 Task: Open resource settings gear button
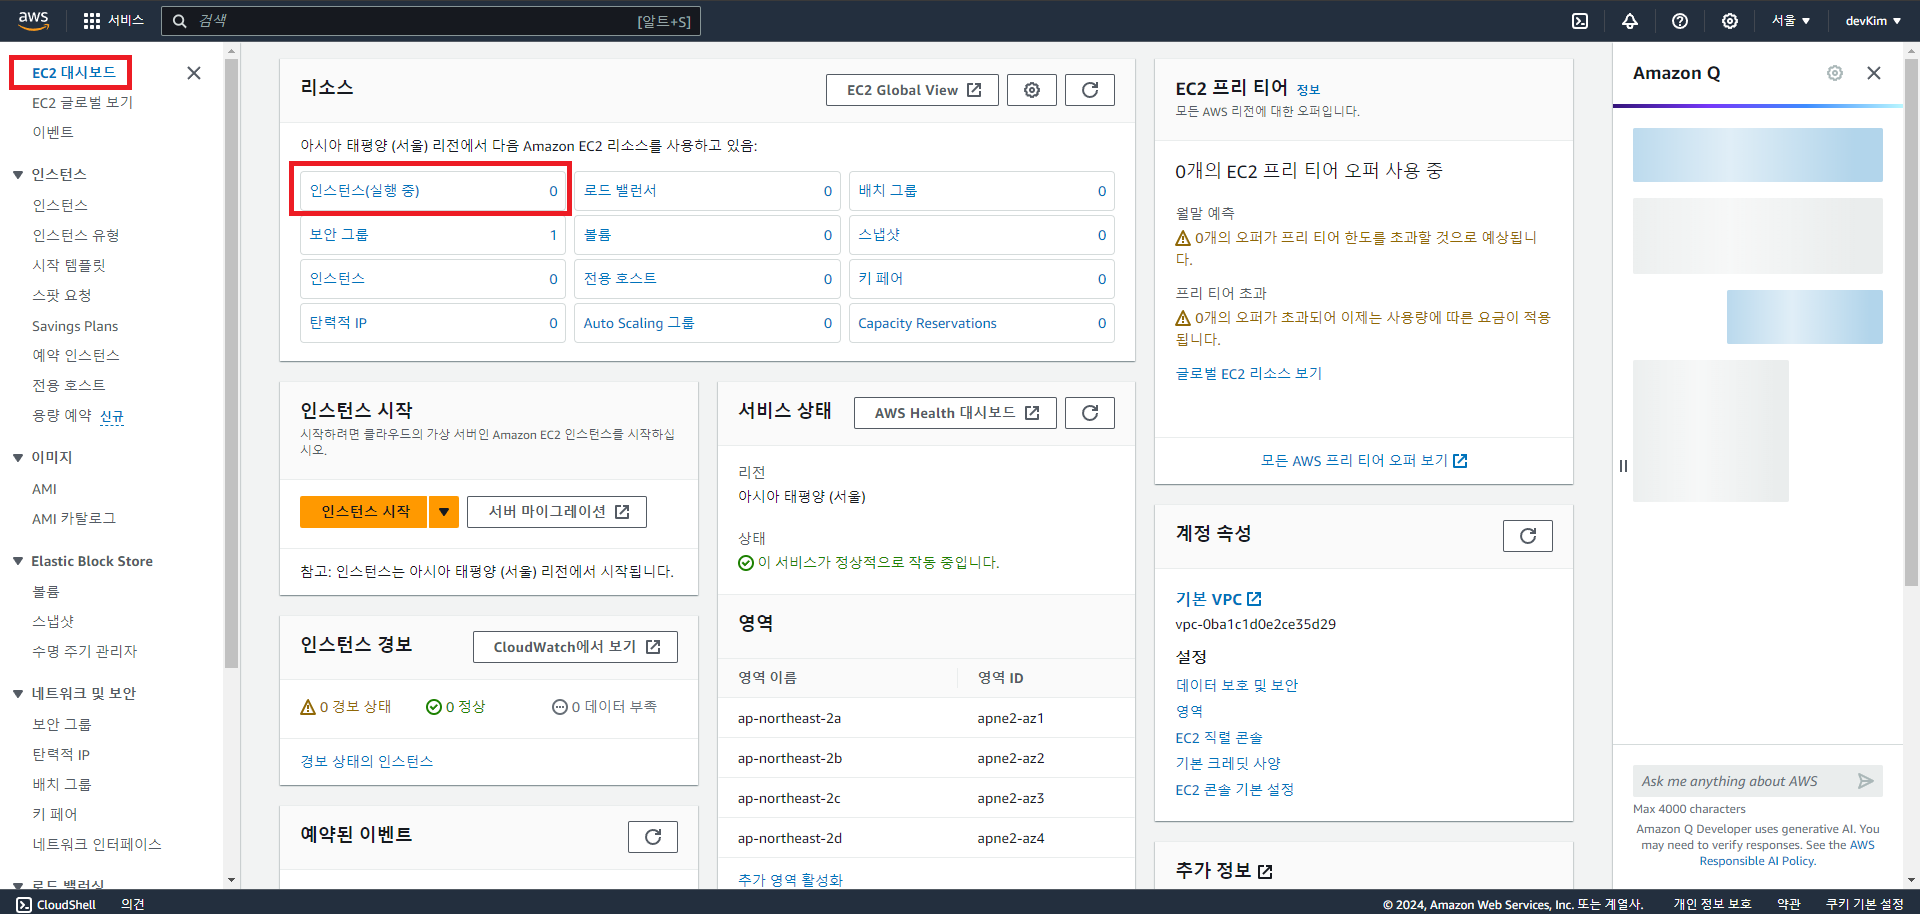coord(1032,90)
